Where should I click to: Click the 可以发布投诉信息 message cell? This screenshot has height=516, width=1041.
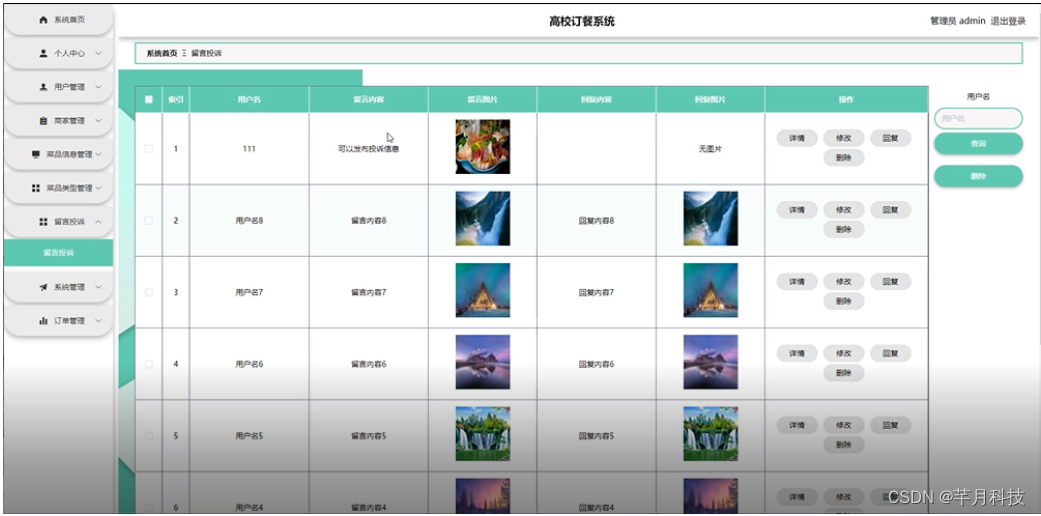368,149
